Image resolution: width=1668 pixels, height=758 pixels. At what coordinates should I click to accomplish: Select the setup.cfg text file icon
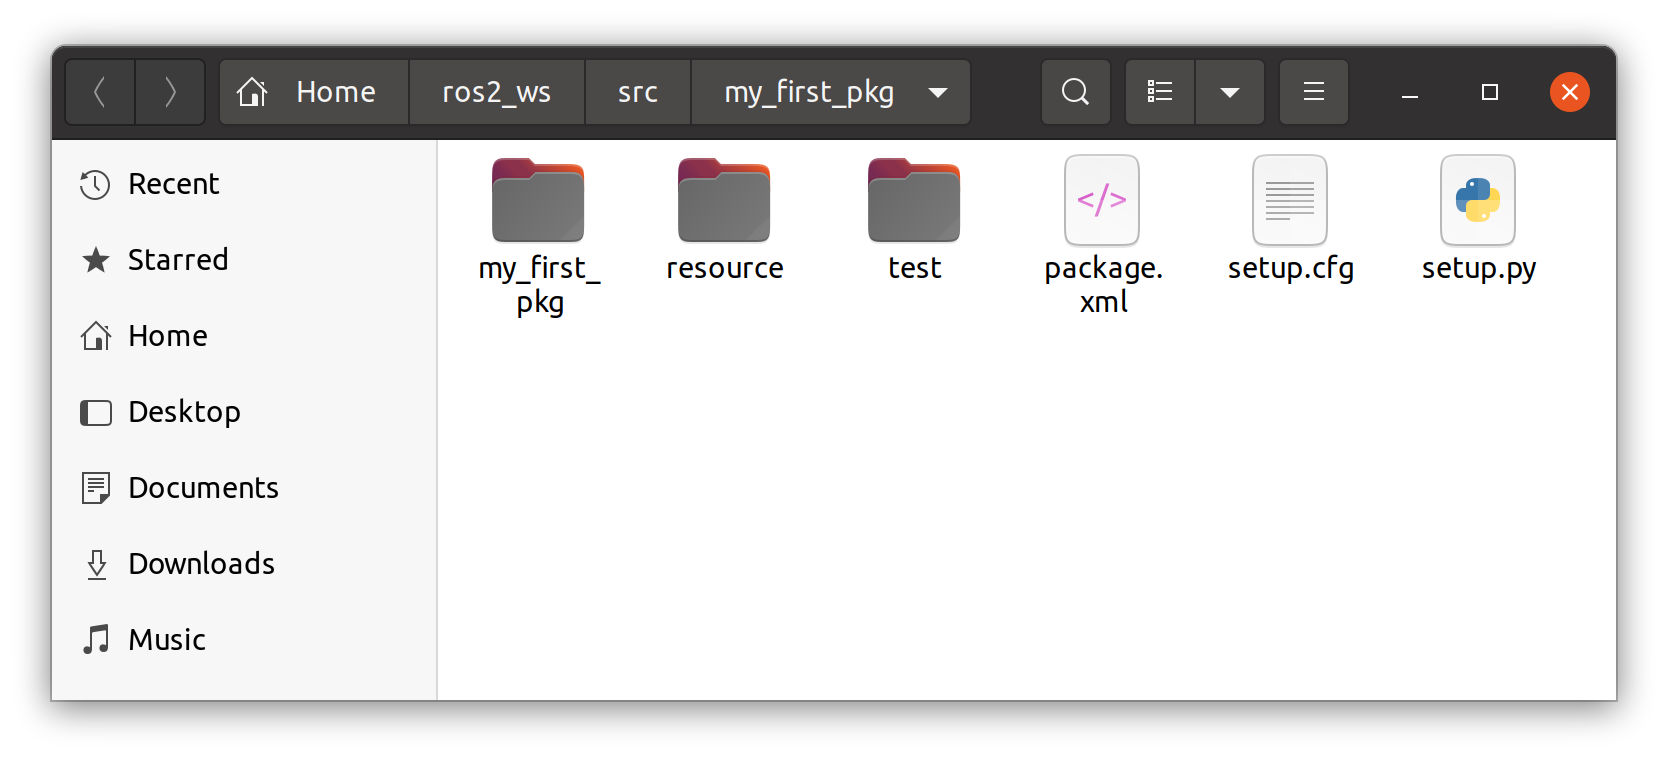[x=1290, y=200]
